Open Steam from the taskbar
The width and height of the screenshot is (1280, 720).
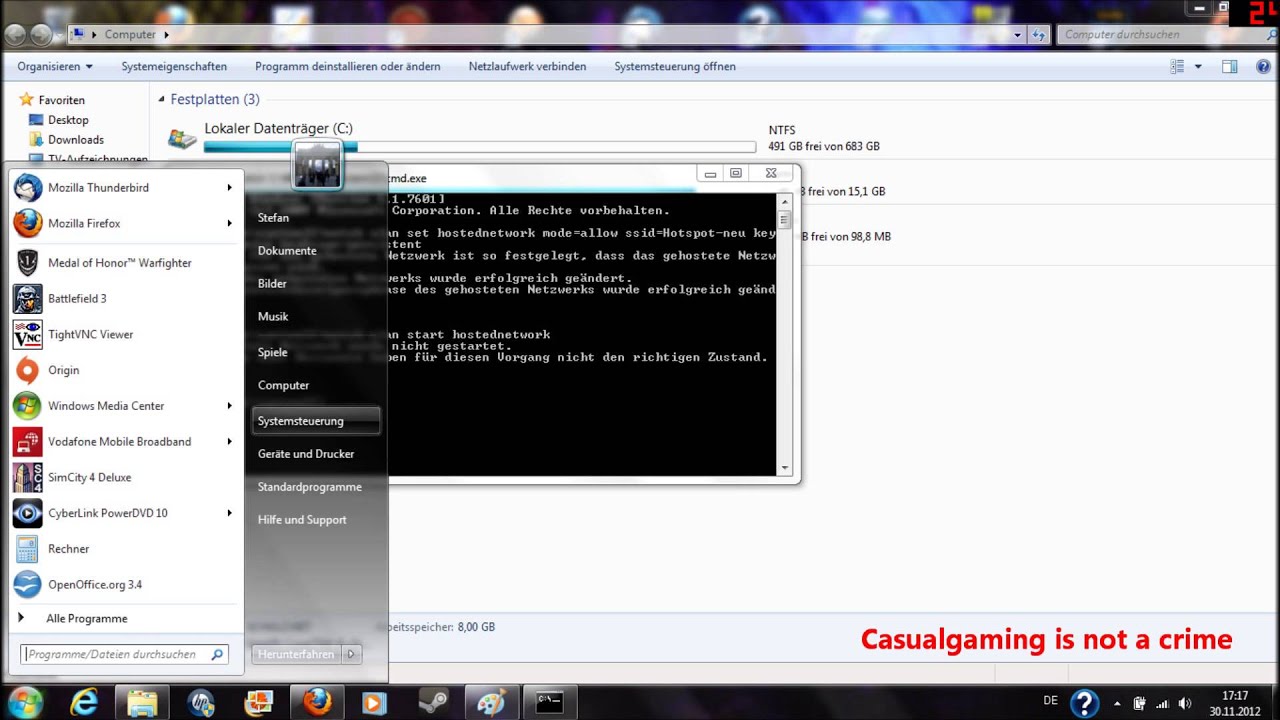tap(432, 702)
